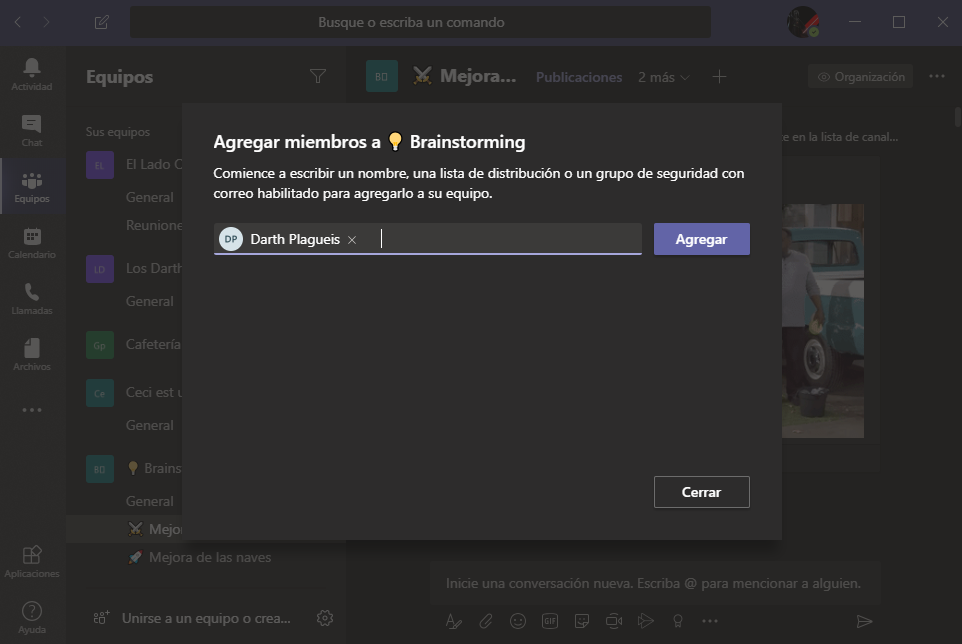Go to Llamadas in the sidebar

(x=32, y=299)
